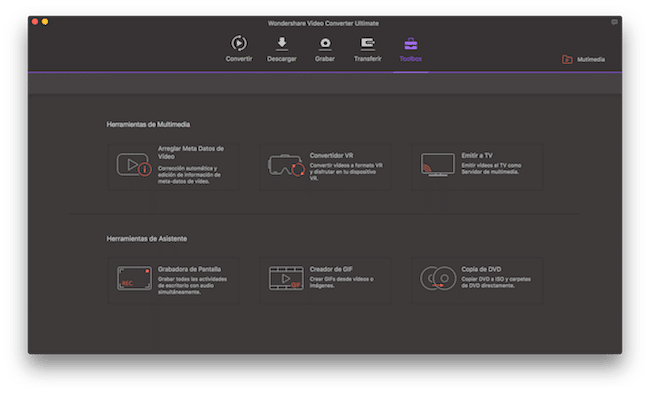Click 'Emitir videos al TV' description
Viewport: 650px width, 394px height.
pos(491,168)
